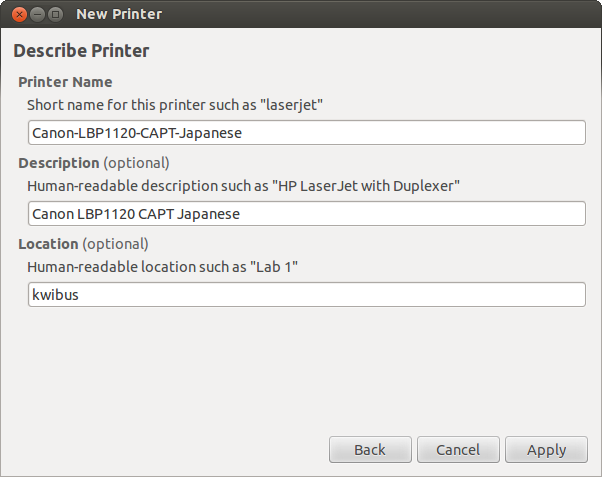Click '(optional)' beside the Description label
This screenshot has width=602, height=477.
point(136,163)
